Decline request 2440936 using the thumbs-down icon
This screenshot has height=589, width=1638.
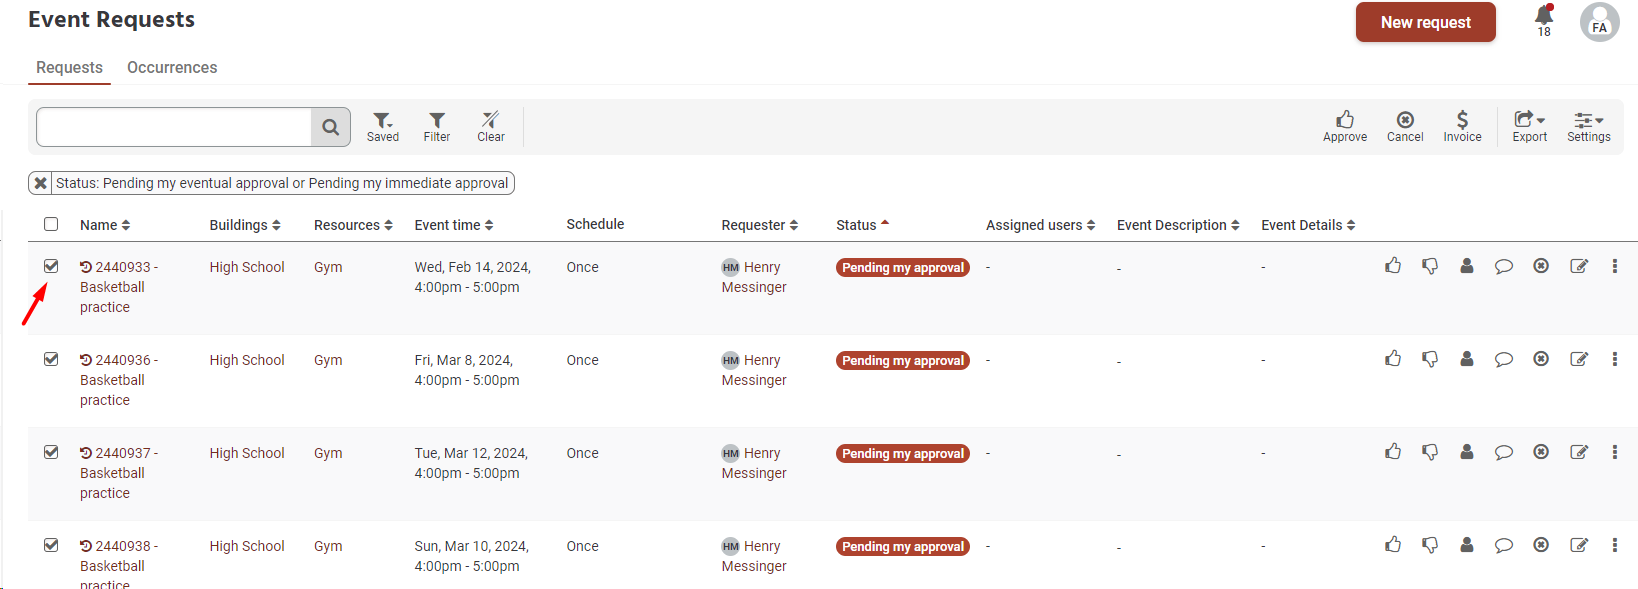click(1430, 358)
